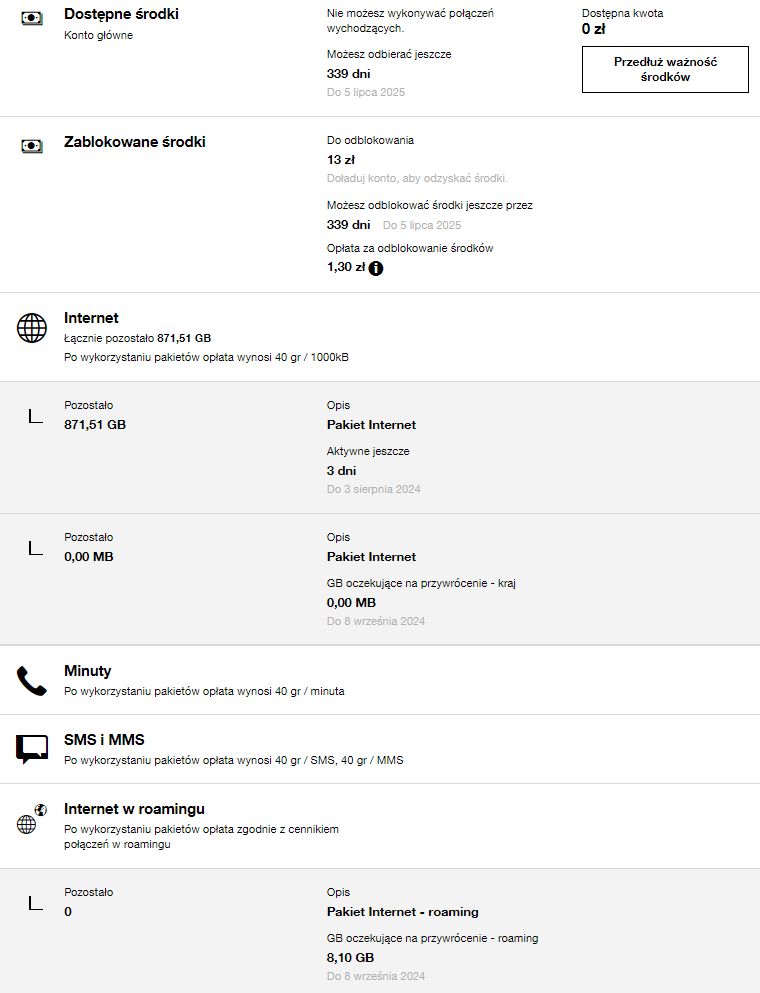The image size is (760, 993).
Task: Click the Internet section heading
Action: click(x=91, y=318)
